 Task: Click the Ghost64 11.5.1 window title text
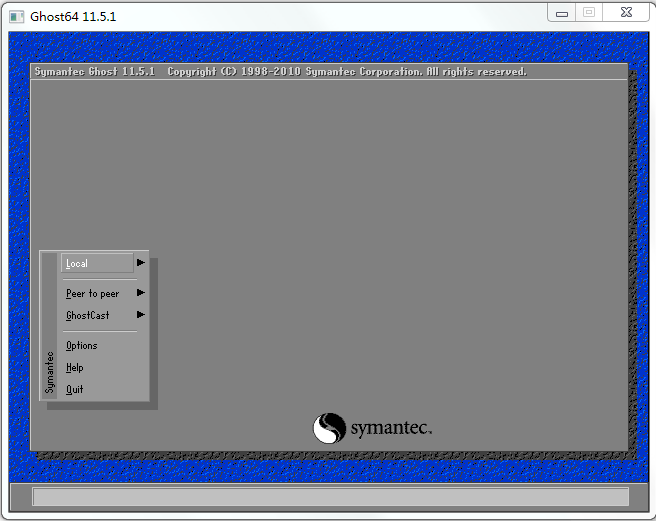point(73,17)
